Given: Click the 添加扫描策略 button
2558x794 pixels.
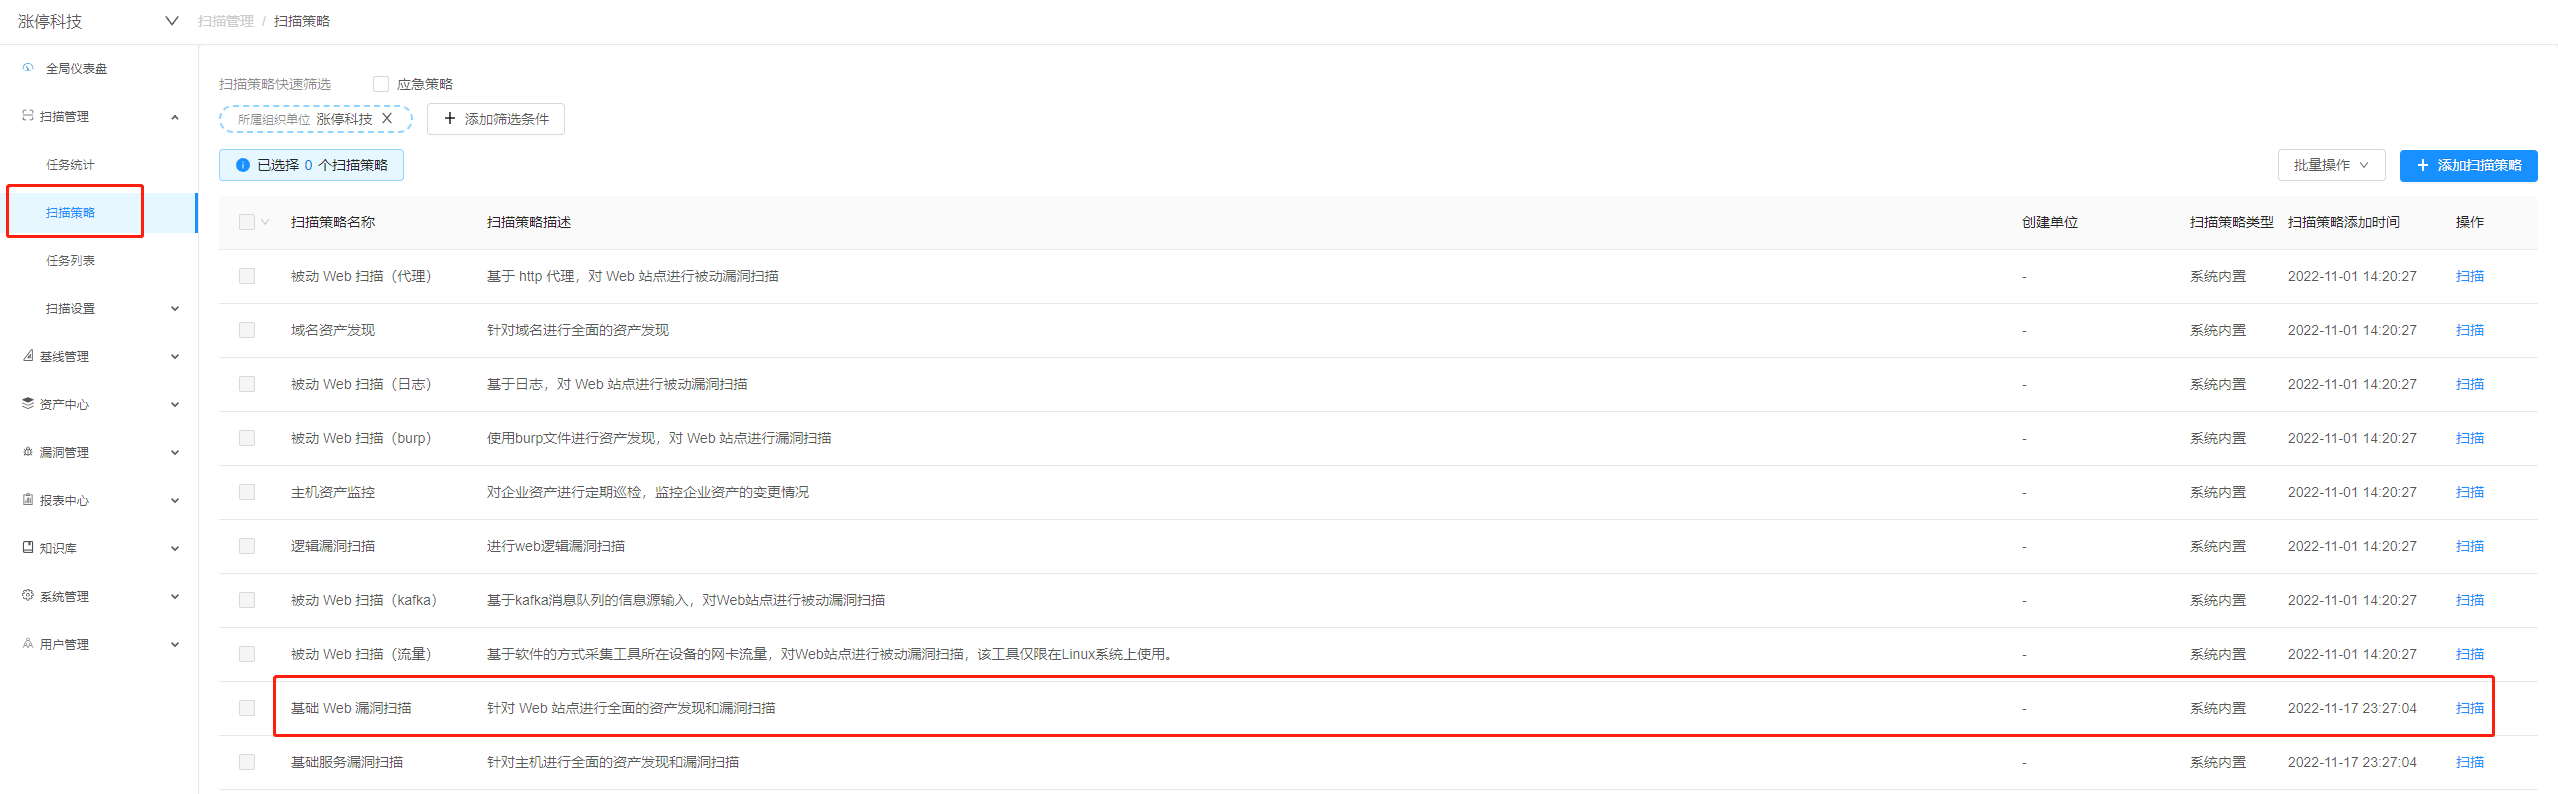Looking at the screenshot, I should click(2468, 166).
